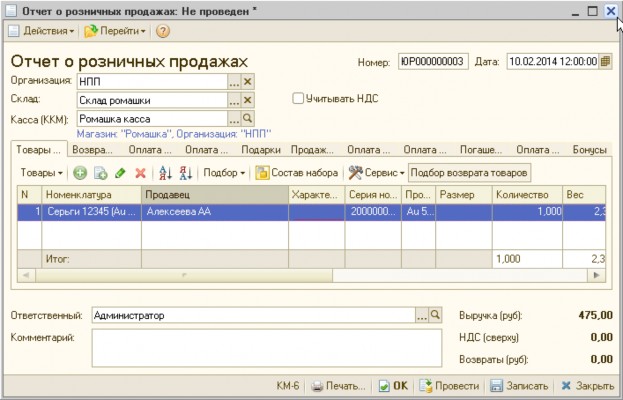Click the scrollbar left arrow

(26, 275)
